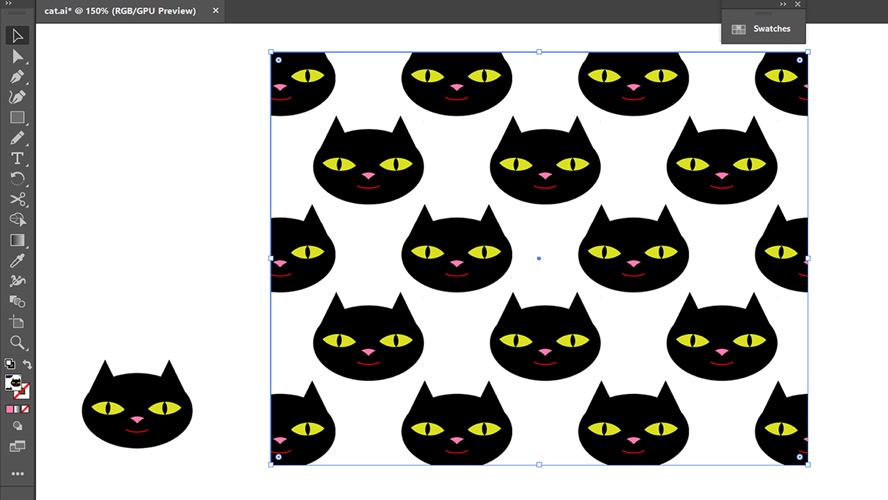
Task: Swap fill and stroke colors
Action: (27, 364)
